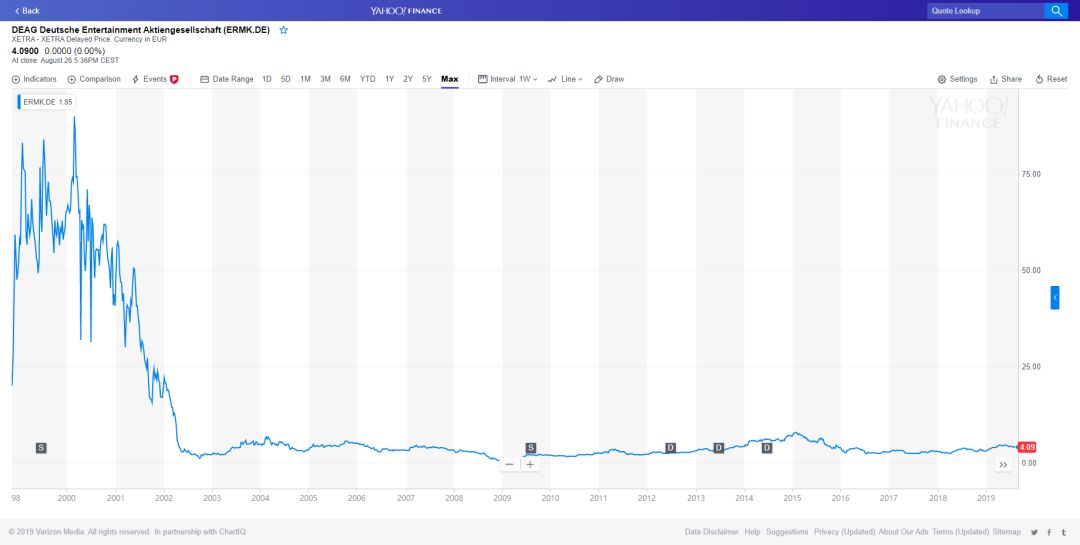Select the 1M range
Viewport: 1080px width, 545px height.
tap(305, 79)
